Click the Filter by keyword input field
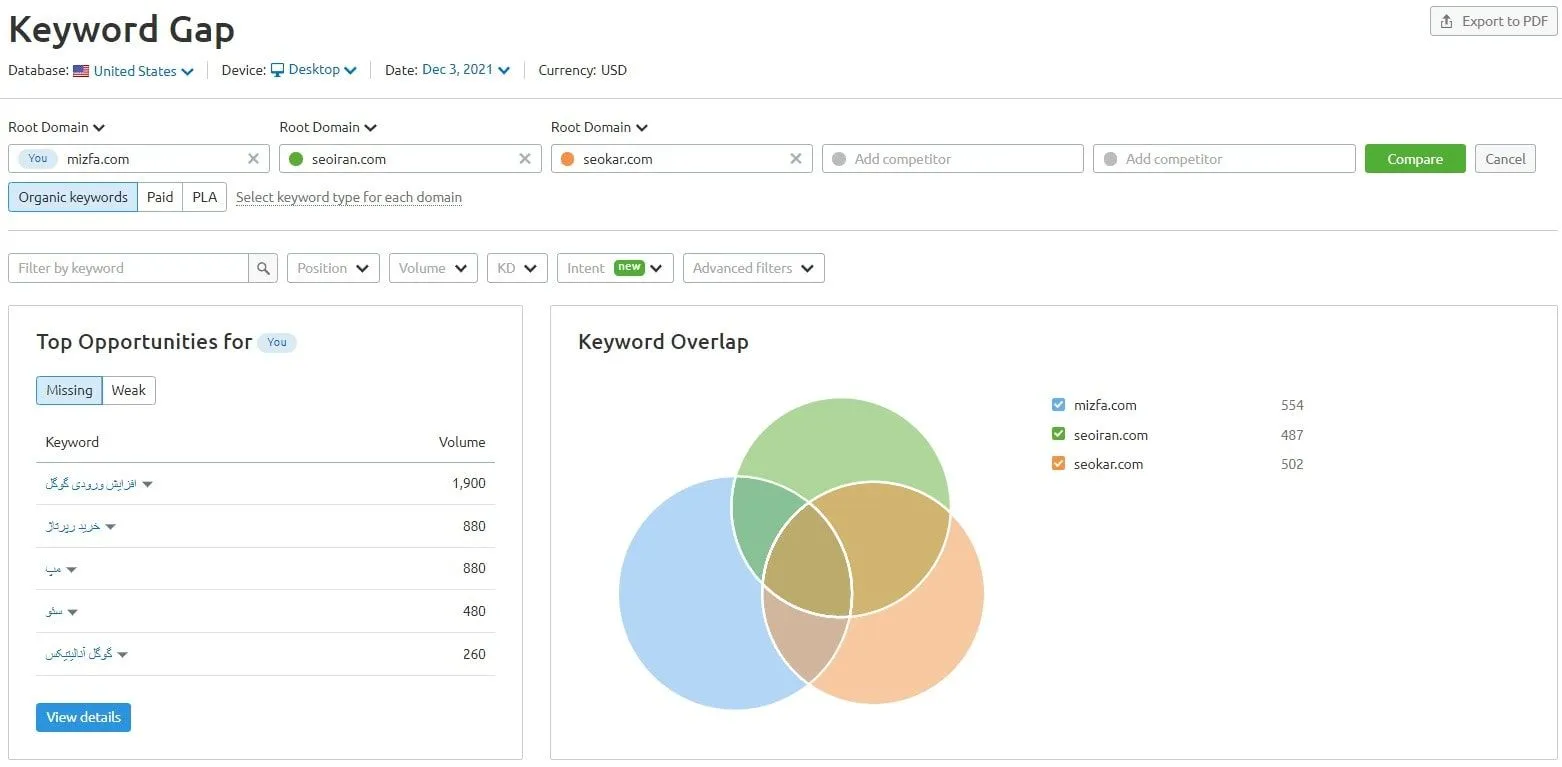The image size is (1562, 767). point(129,268)
